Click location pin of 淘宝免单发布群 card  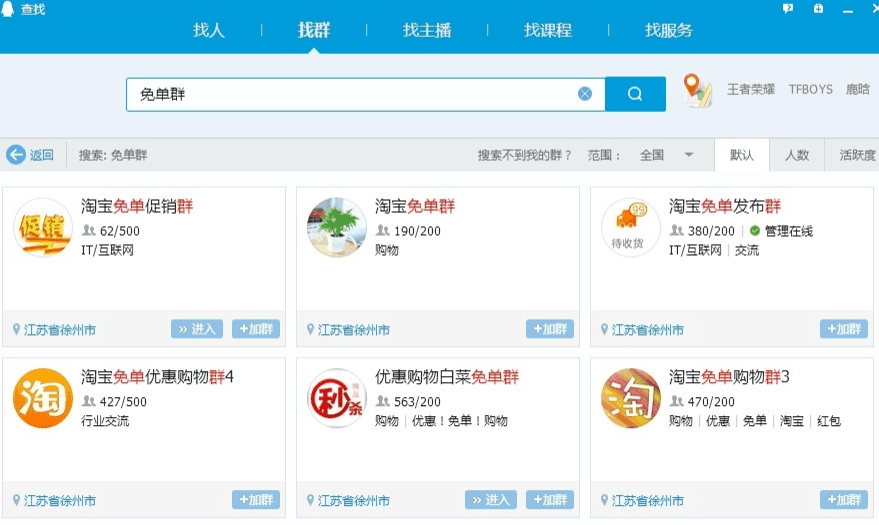(x=604, y=329)
